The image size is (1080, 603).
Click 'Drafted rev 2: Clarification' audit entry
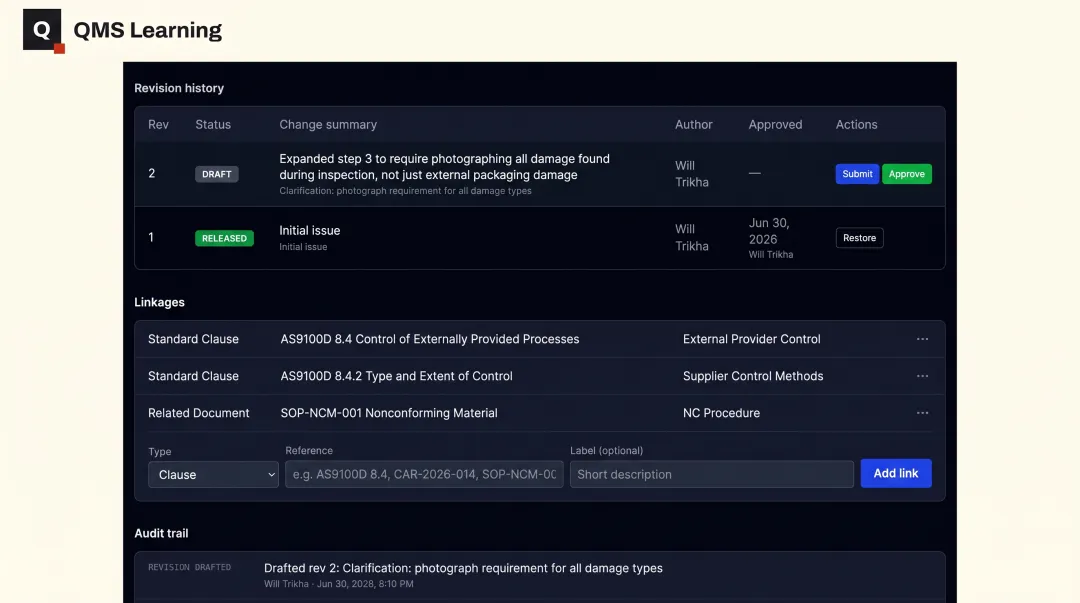(x=463, y=568)
